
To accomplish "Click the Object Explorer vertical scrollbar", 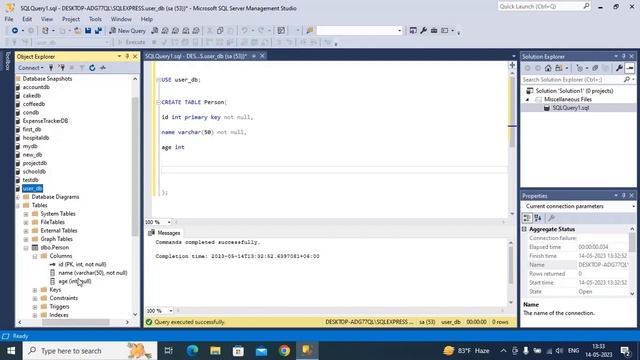I will [135, 167].
